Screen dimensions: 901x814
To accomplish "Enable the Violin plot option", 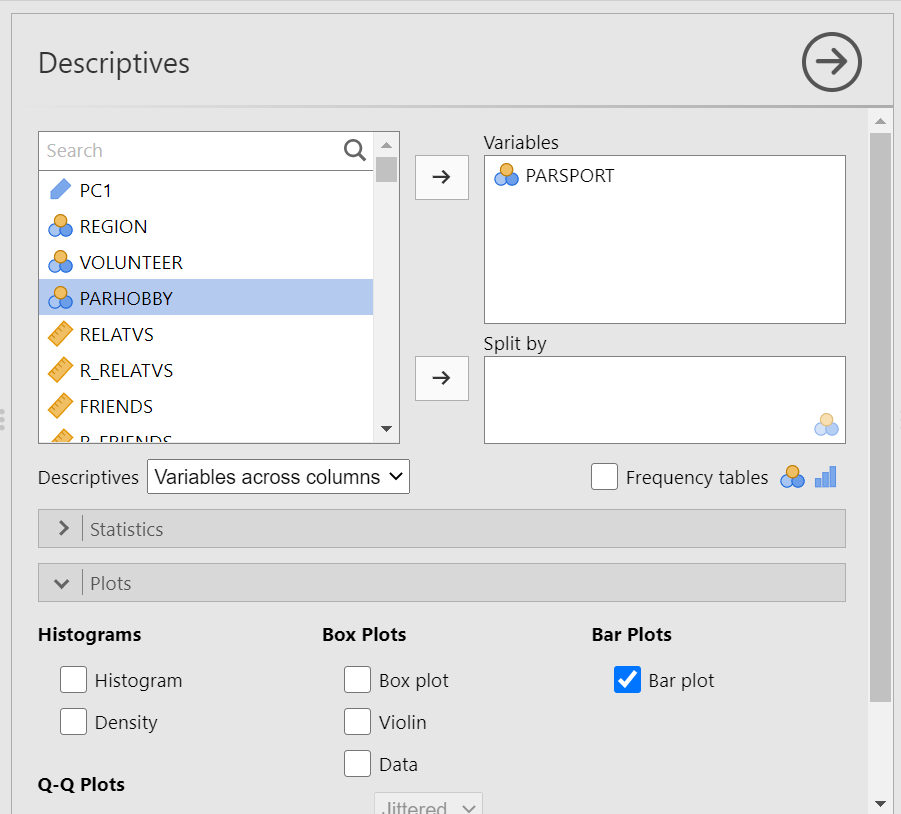I will tap(357, 722).
